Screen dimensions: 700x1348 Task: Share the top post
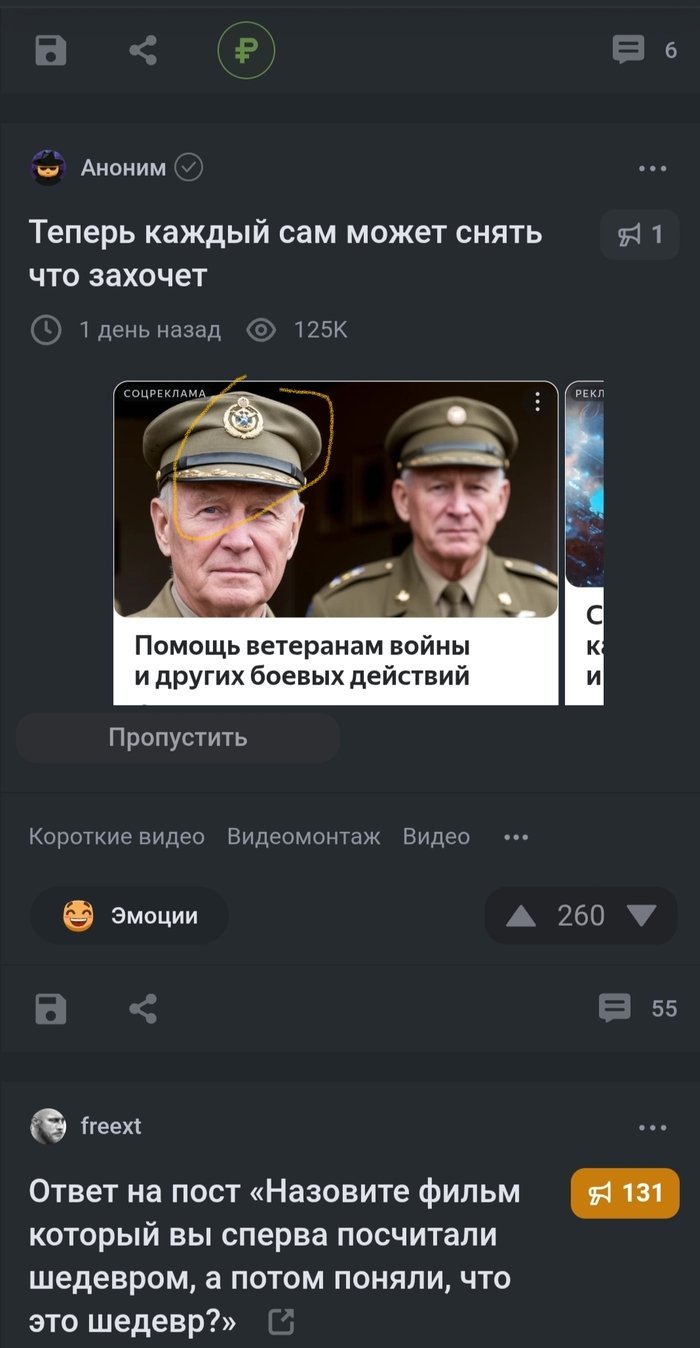click(x=143, y=50)
